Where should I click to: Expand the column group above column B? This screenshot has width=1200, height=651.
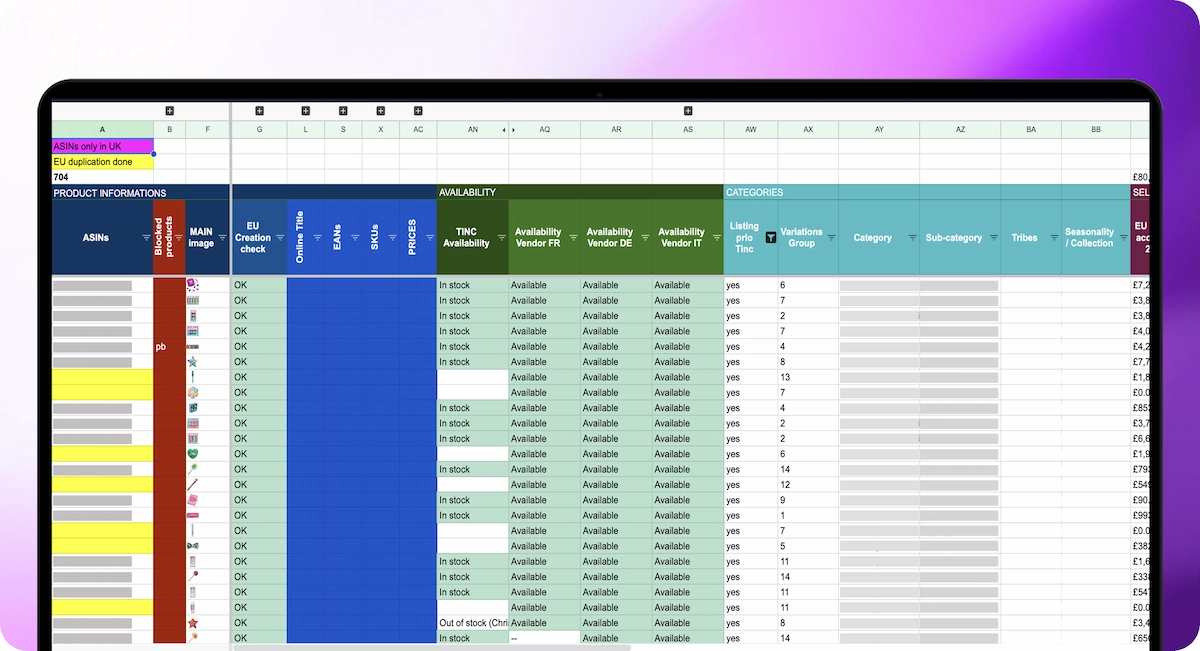click(x=169, y=111)
